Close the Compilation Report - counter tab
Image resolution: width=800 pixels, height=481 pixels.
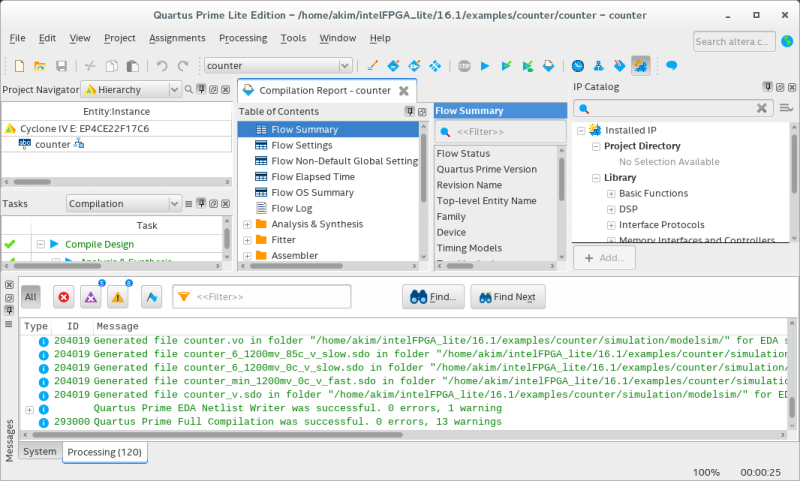[x=404, y=91]
